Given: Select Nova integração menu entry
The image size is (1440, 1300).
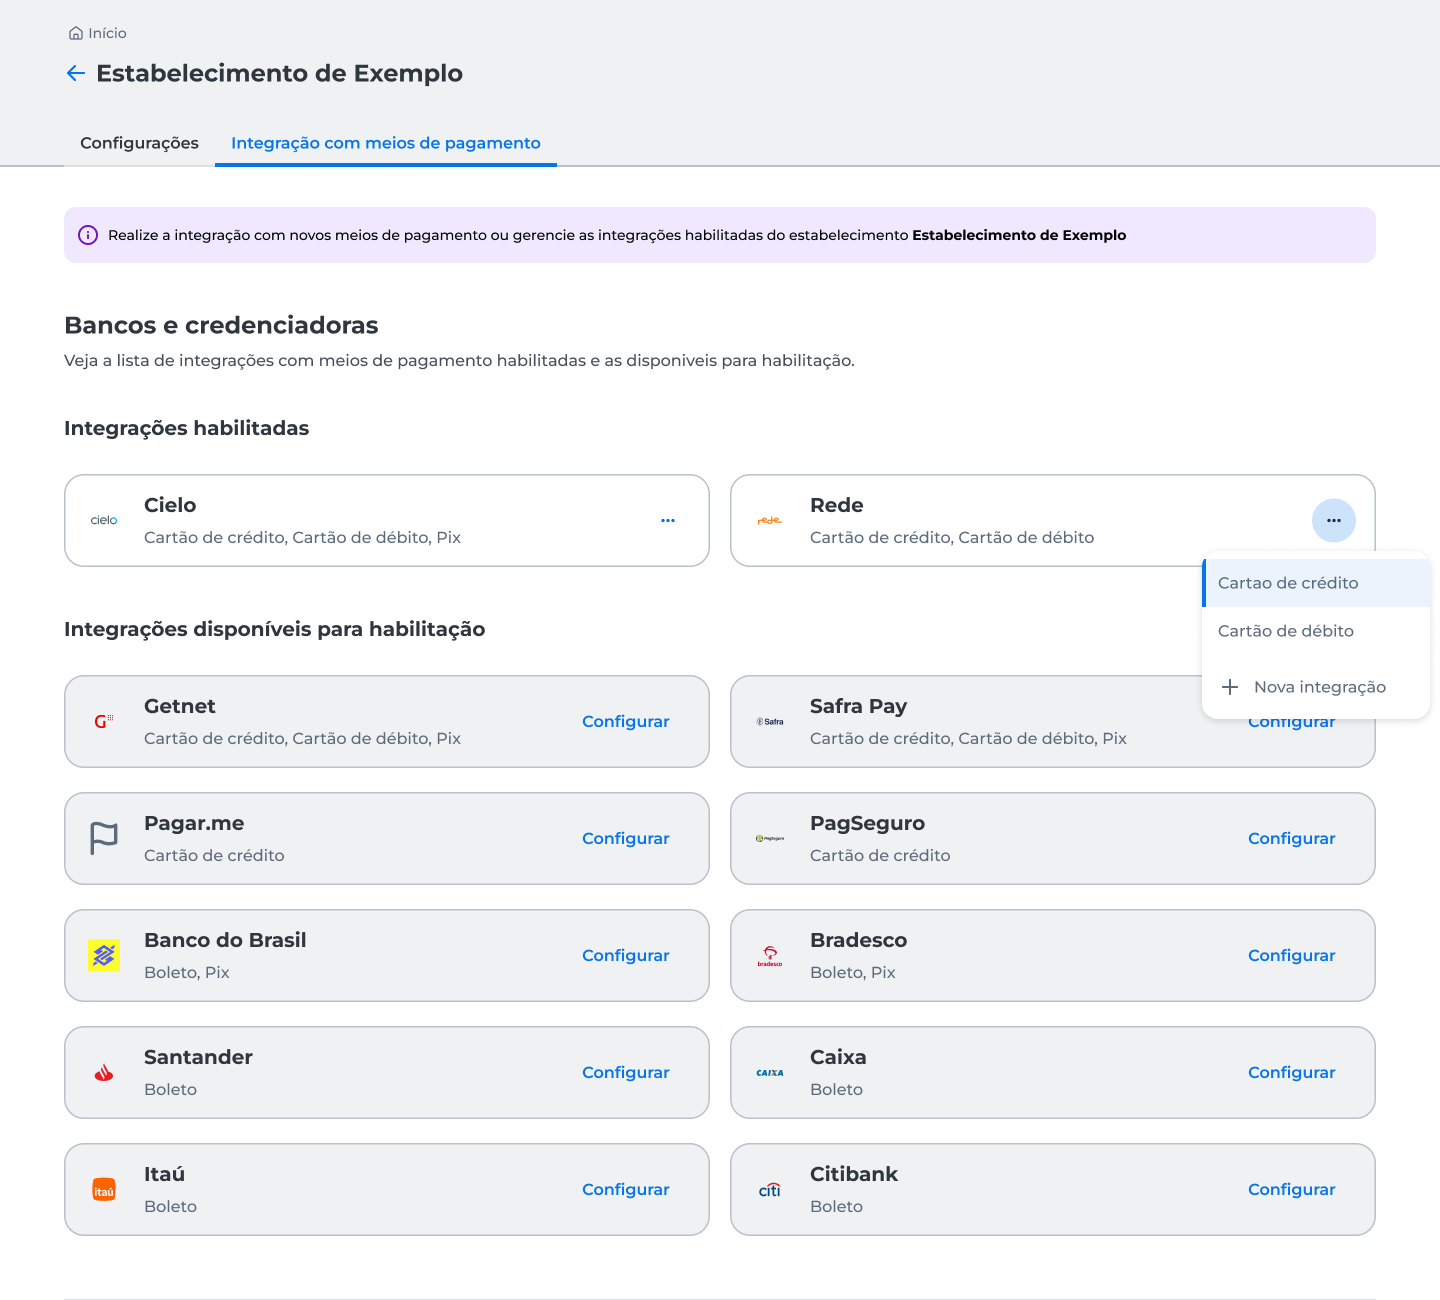Looking at the screenshot, I should pyautogui.click(x=1316, y=687).
